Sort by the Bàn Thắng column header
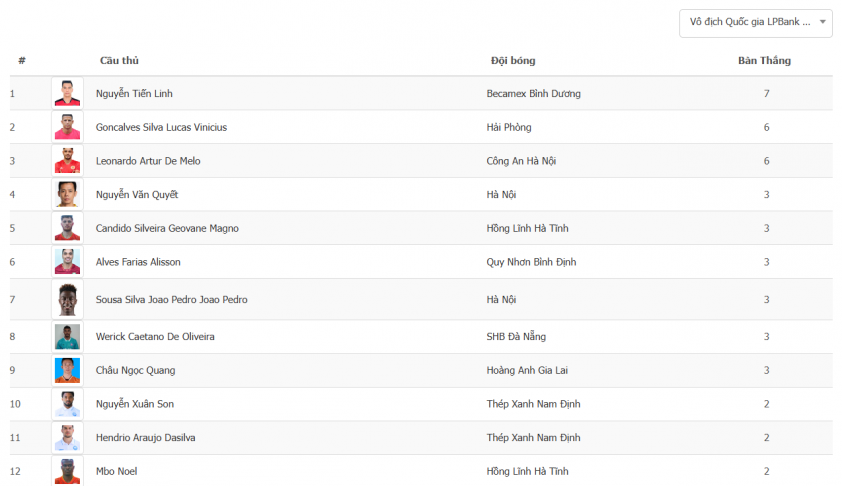This screenshot has height=486, width=842. point(764,61)
